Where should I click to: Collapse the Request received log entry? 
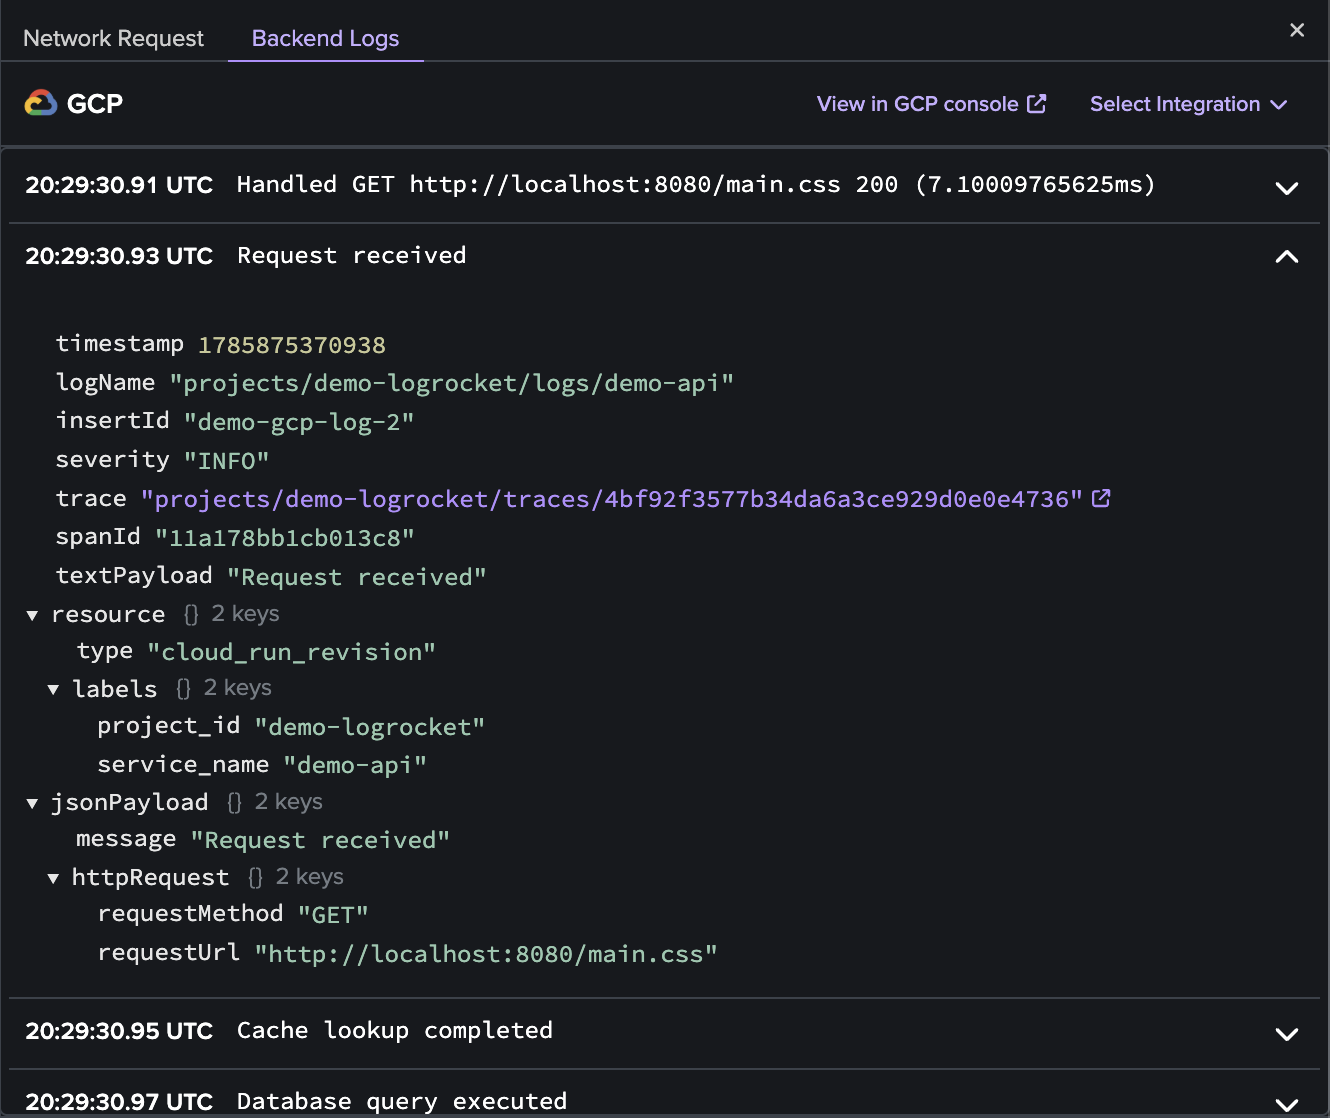[x=1287, y=257]
